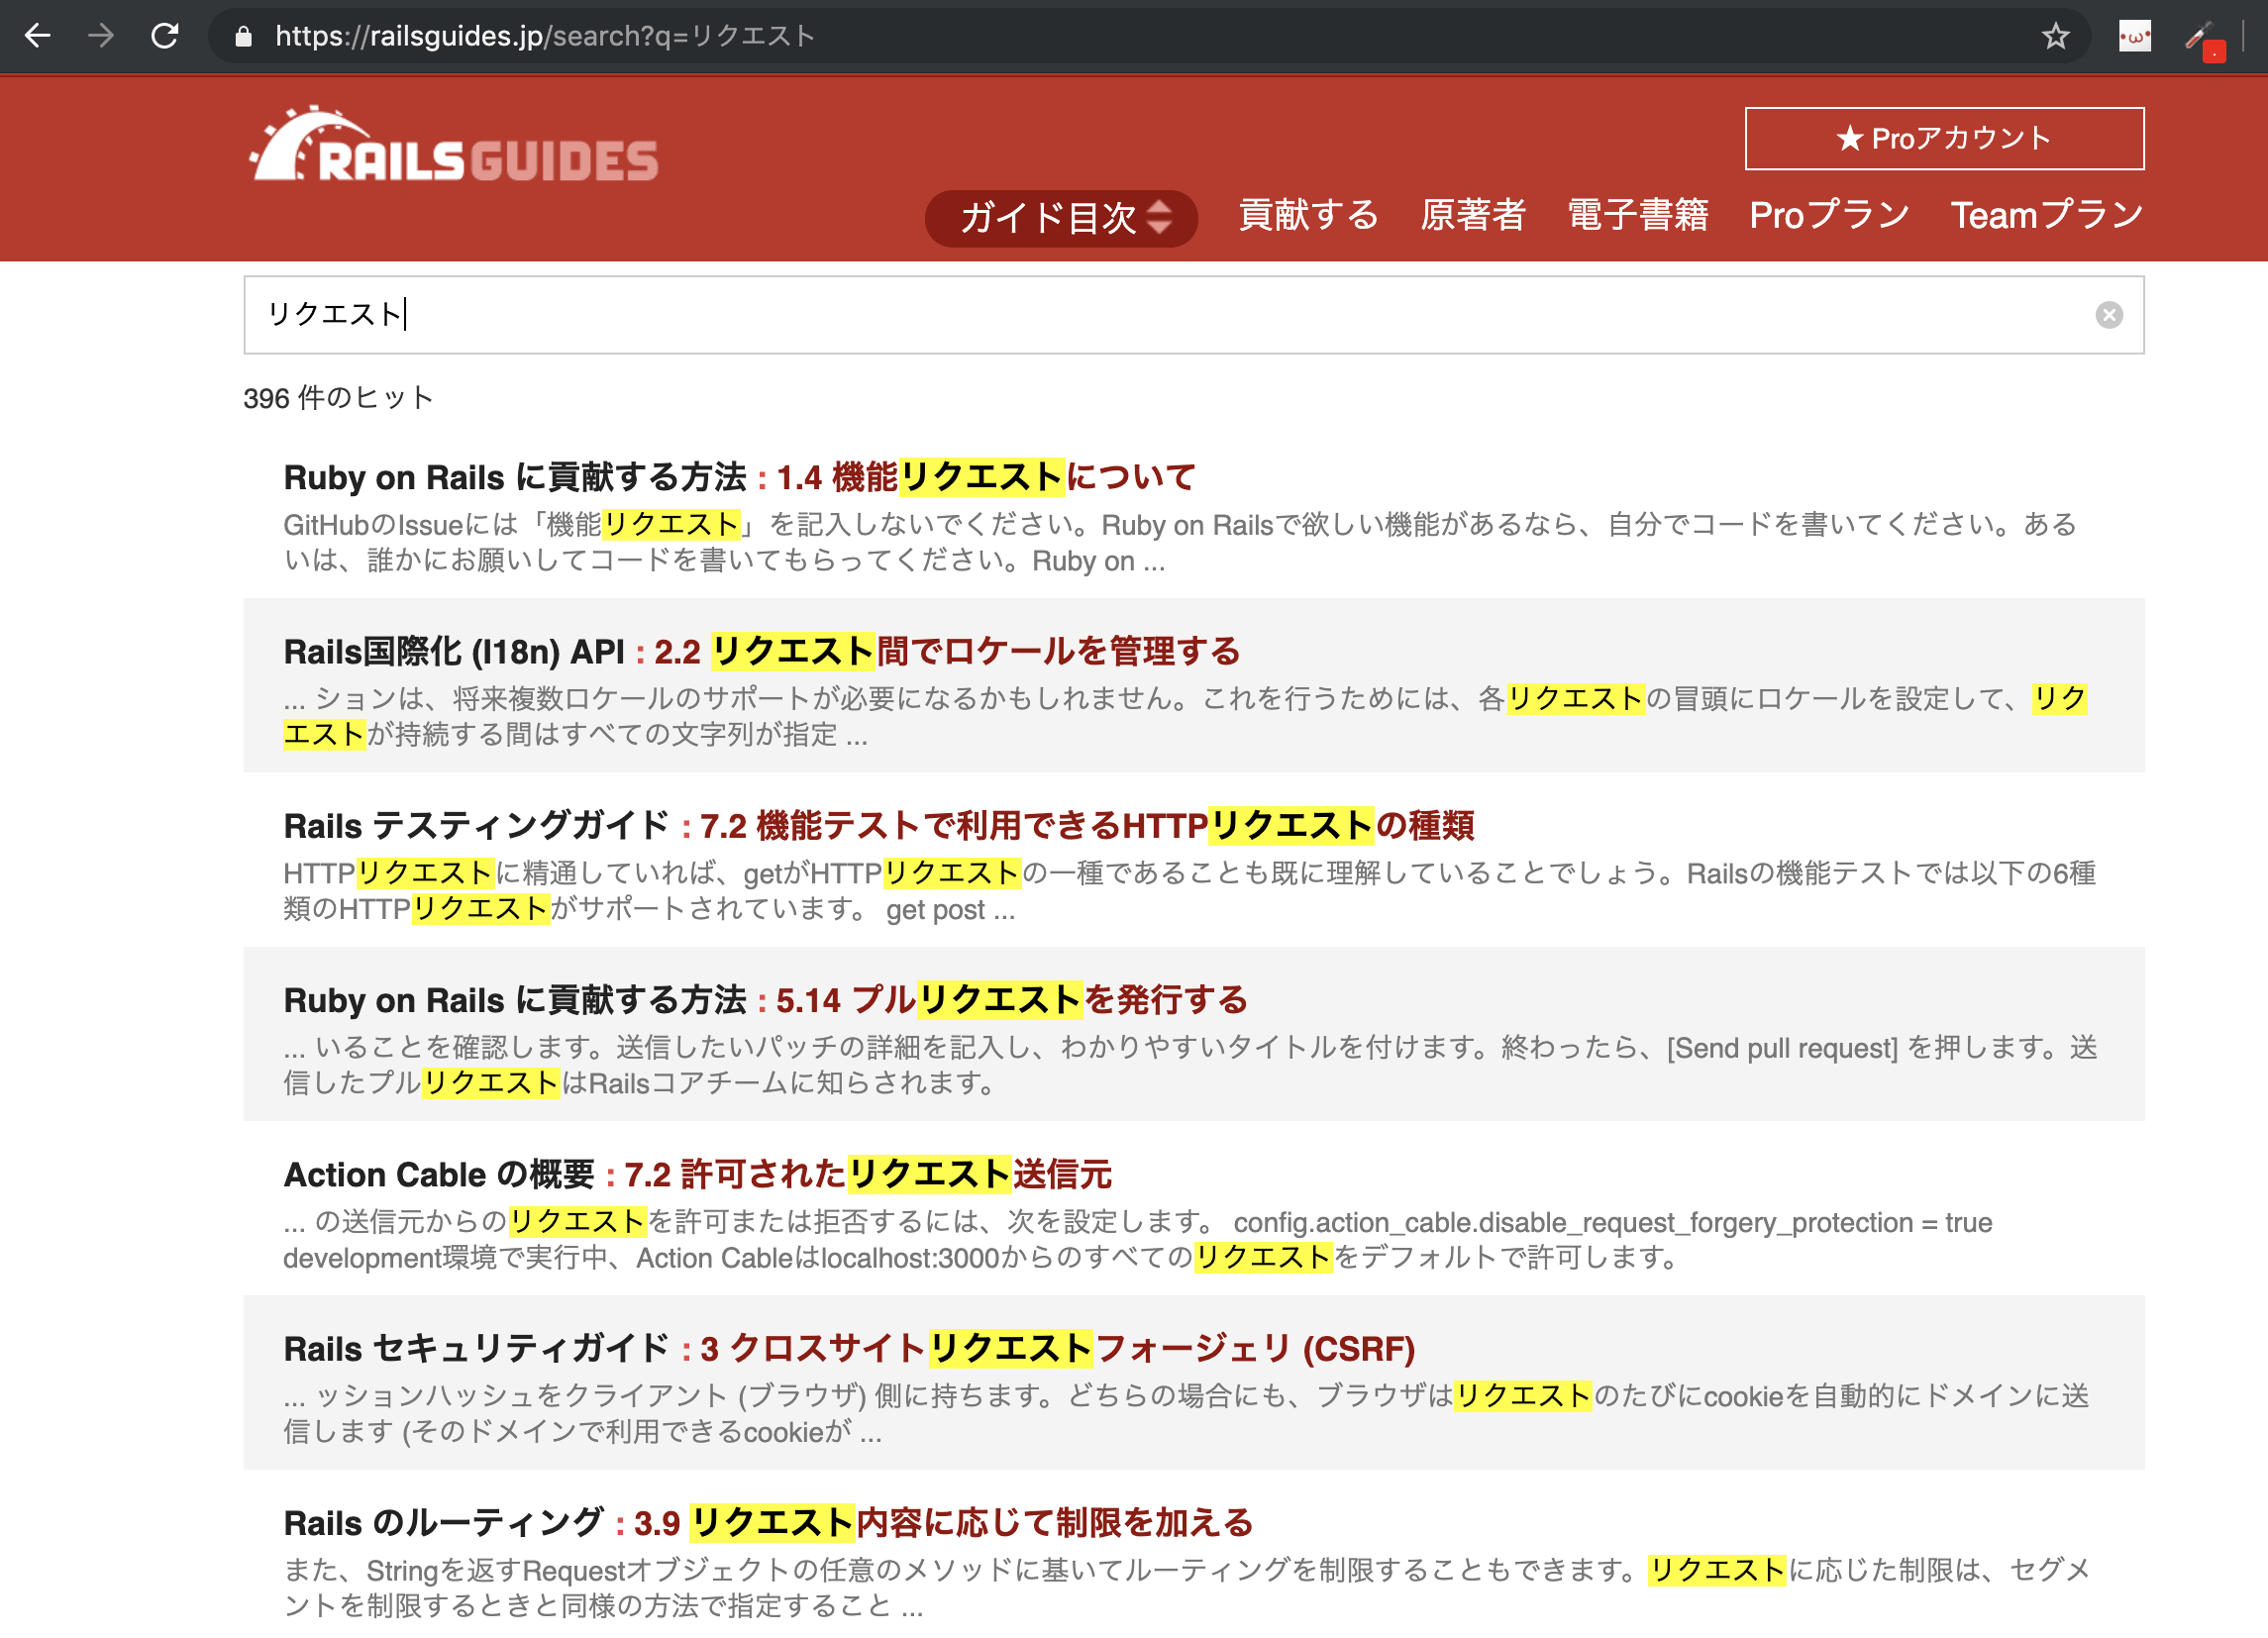Open the face emoticon browser extension
The width and height of the screenshot is (2268, 1638).
click(2134, 37)
